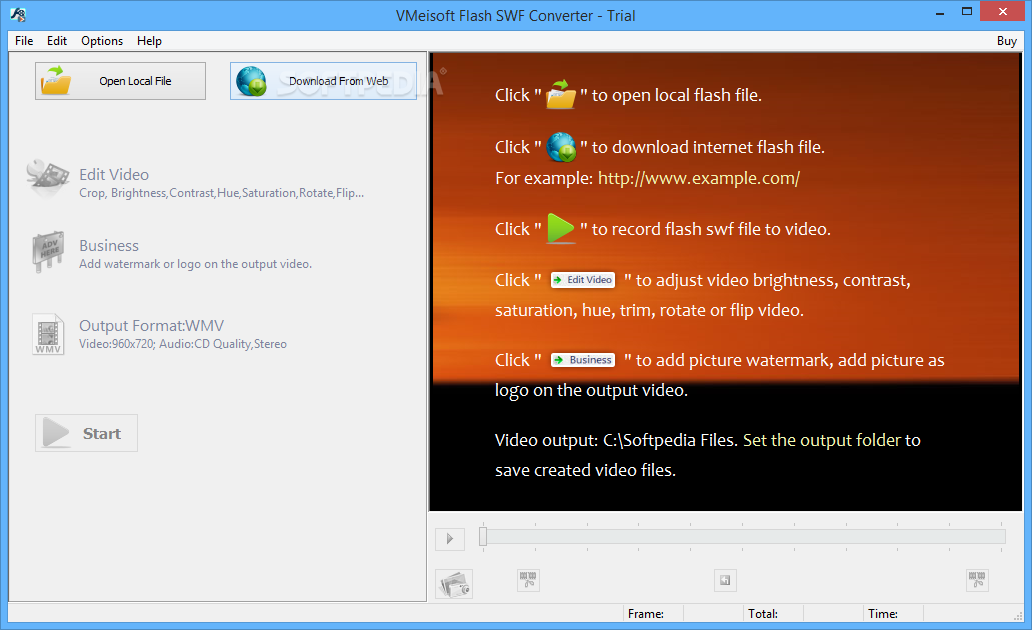The height and width of the screenshot is (630, 1032).
Task: Click the playback timeline track
Action: [x=744, y=537]
